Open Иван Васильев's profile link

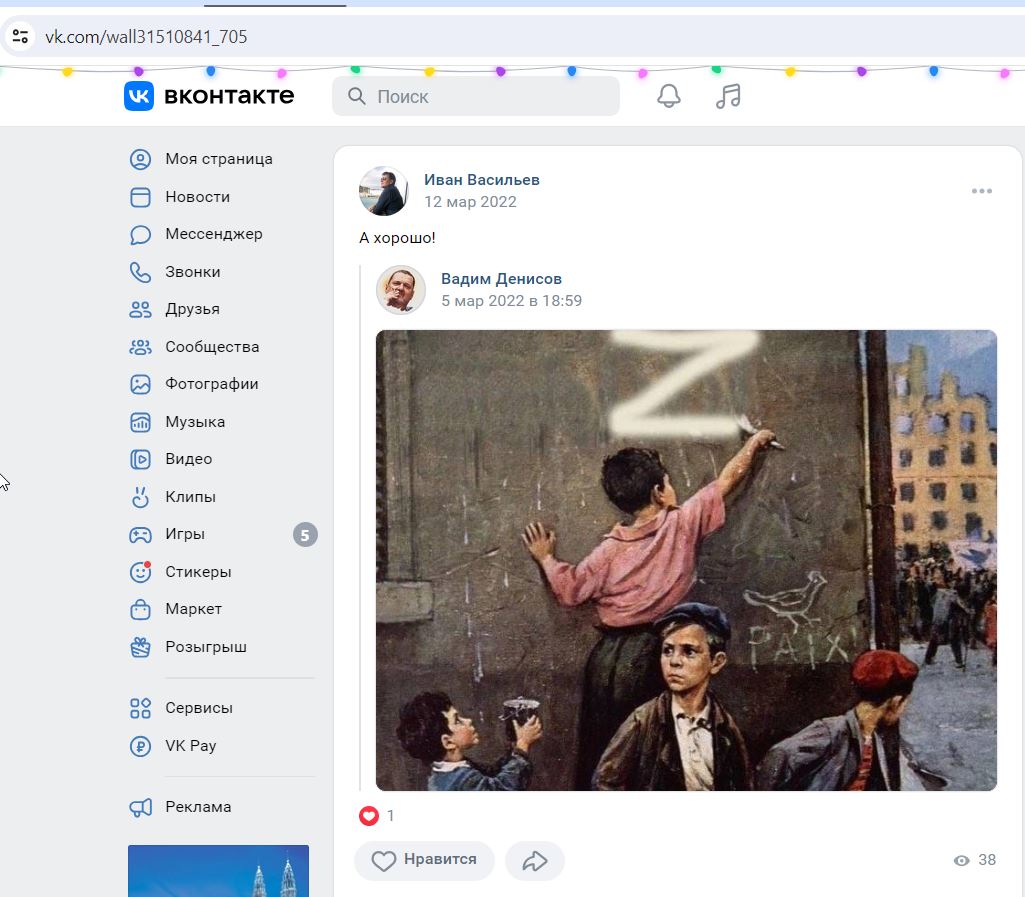tap(482, 180)
